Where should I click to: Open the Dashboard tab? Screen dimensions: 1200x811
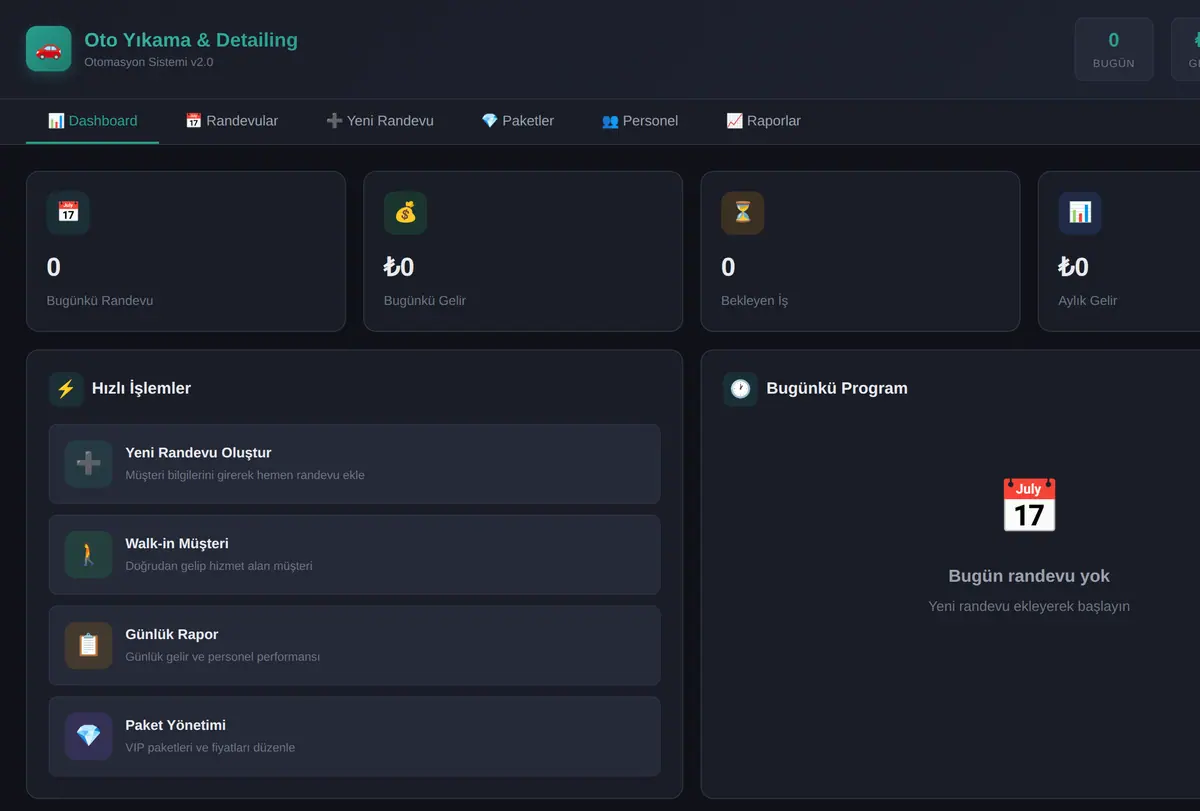(92, 121)
